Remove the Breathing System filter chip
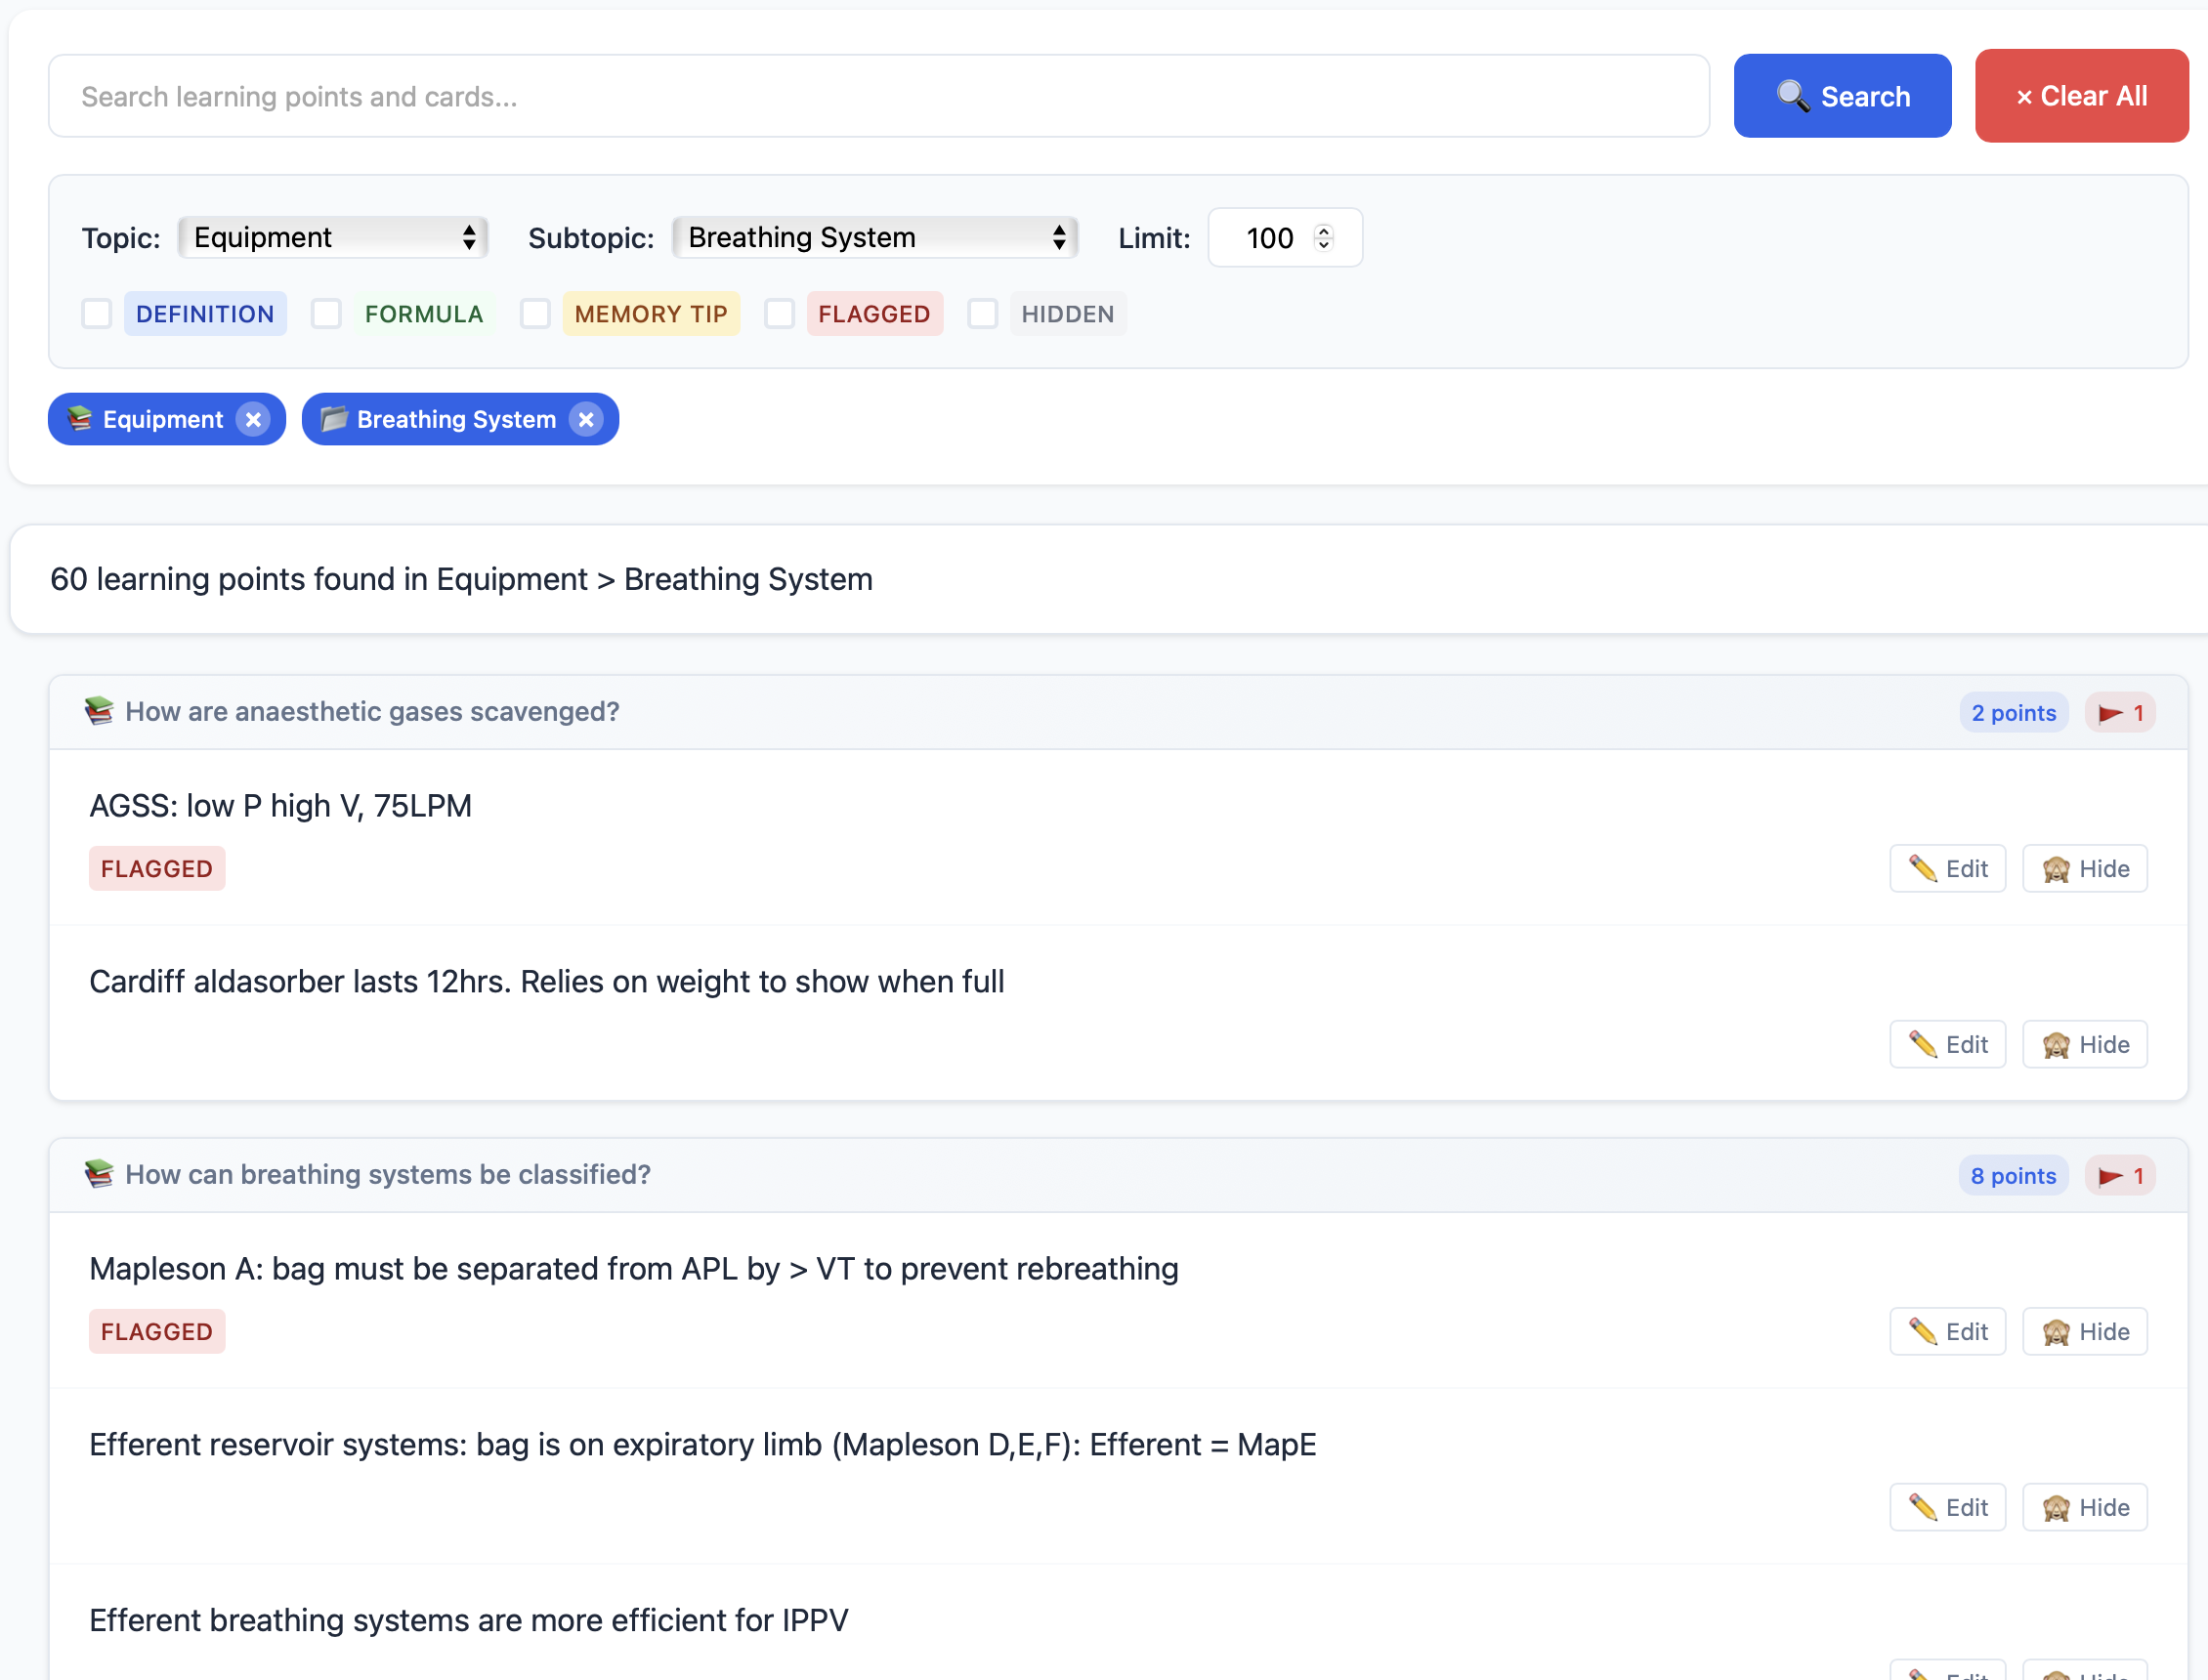 pyautogui.click(x=586, y=419)
